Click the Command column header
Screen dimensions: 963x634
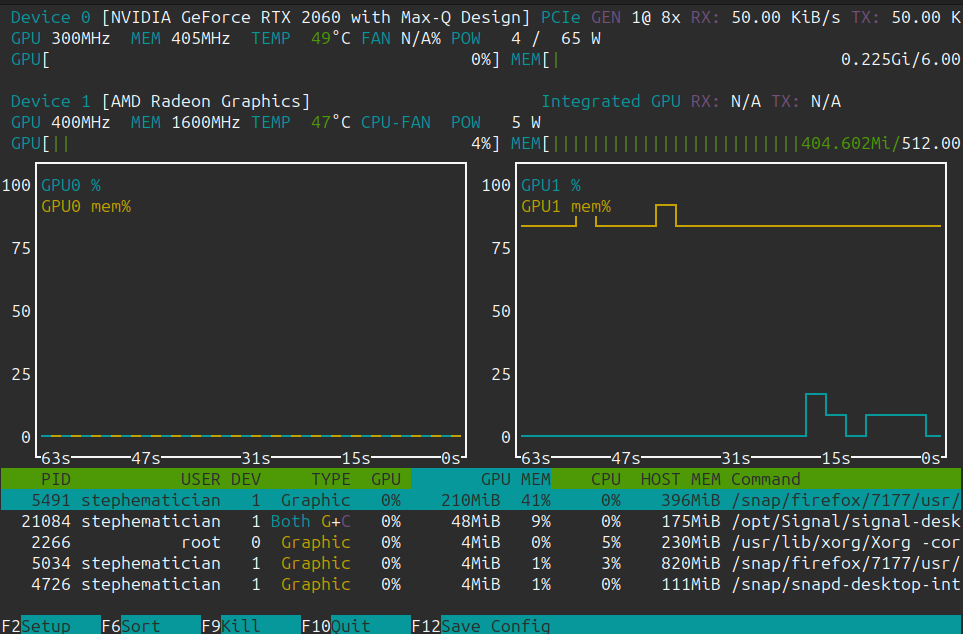tap(765, 479)
